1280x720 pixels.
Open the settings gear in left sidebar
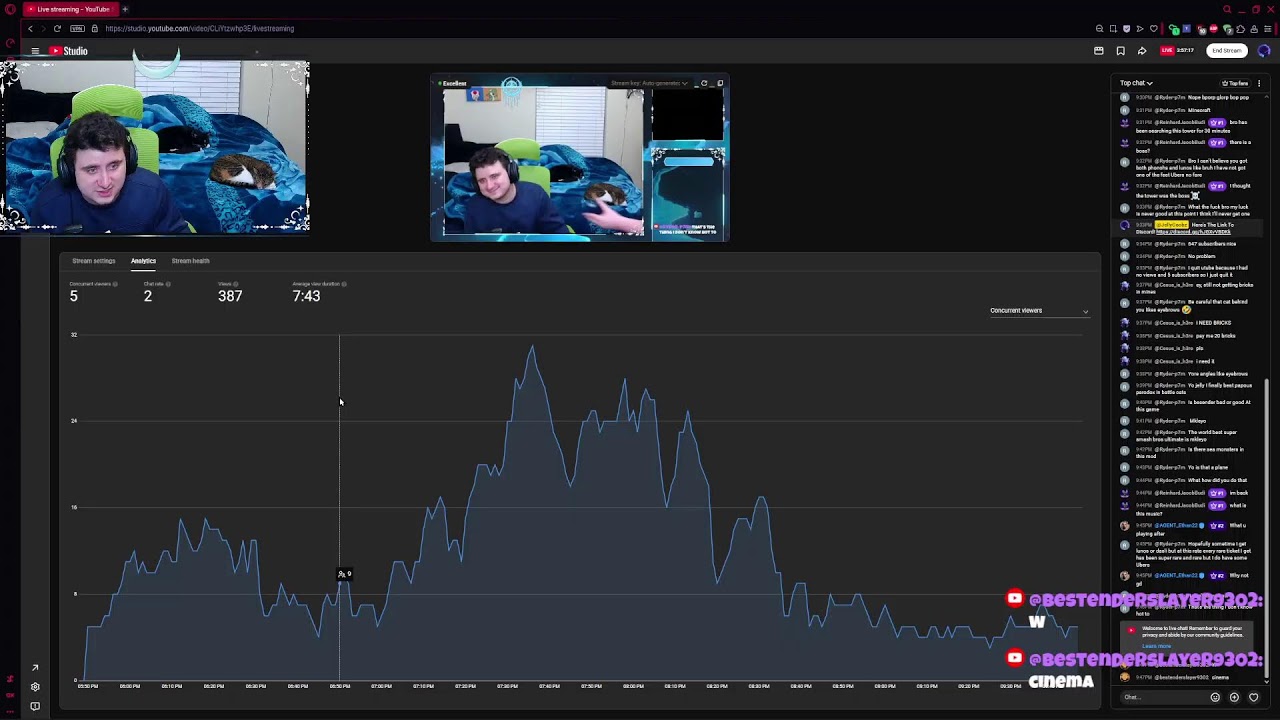[x=35, y=687]
